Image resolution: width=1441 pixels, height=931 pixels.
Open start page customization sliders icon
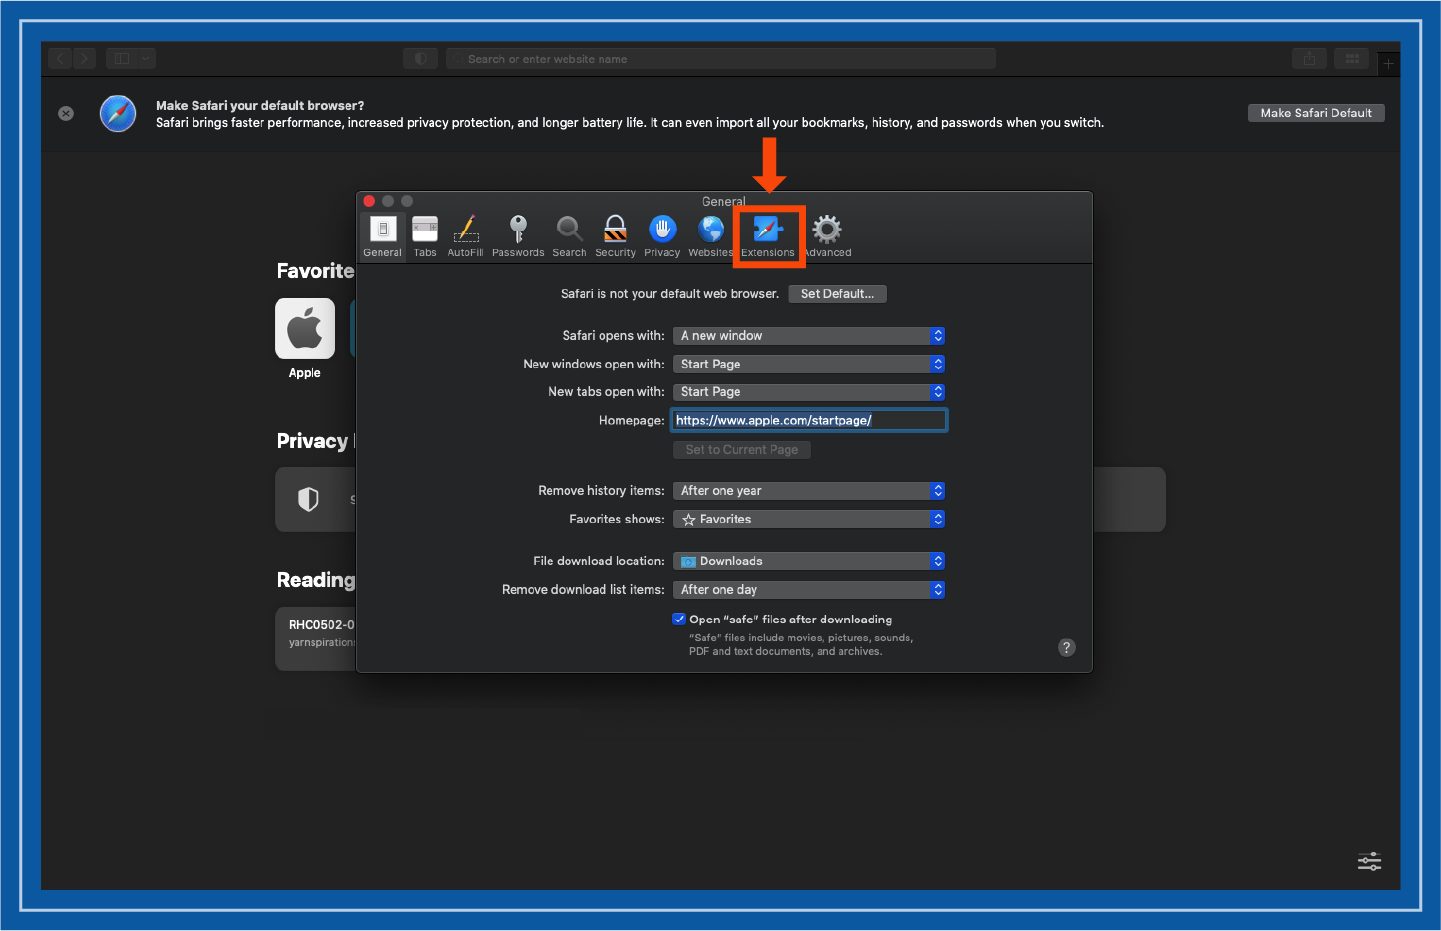1369,862
